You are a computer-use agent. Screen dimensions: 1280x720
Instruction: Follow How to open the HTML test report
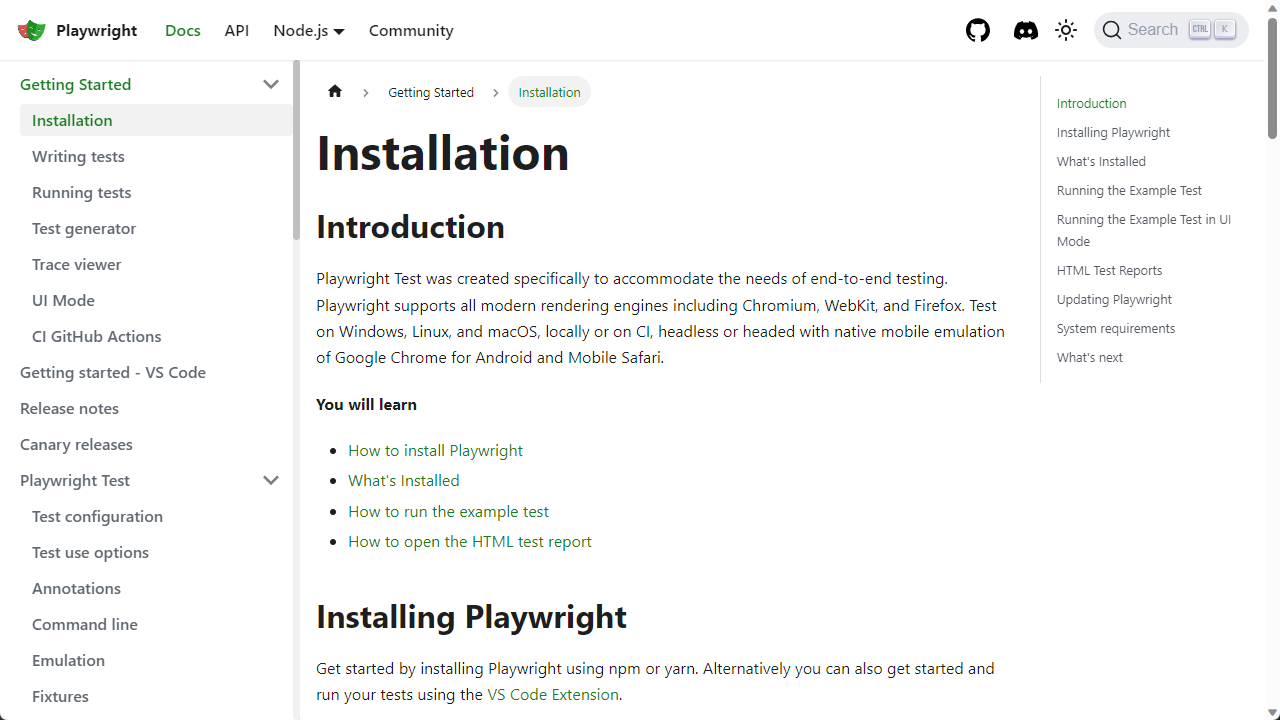point(470,541)
